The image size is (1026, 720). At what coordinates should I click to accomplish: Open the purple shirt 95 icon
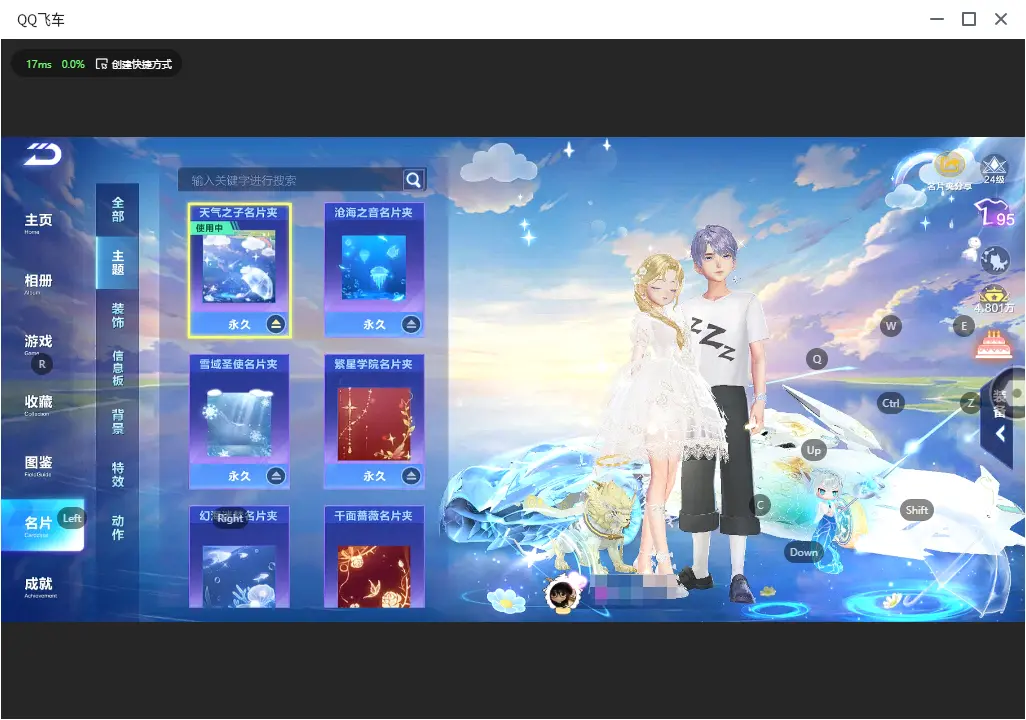click(x=994, y=213)
